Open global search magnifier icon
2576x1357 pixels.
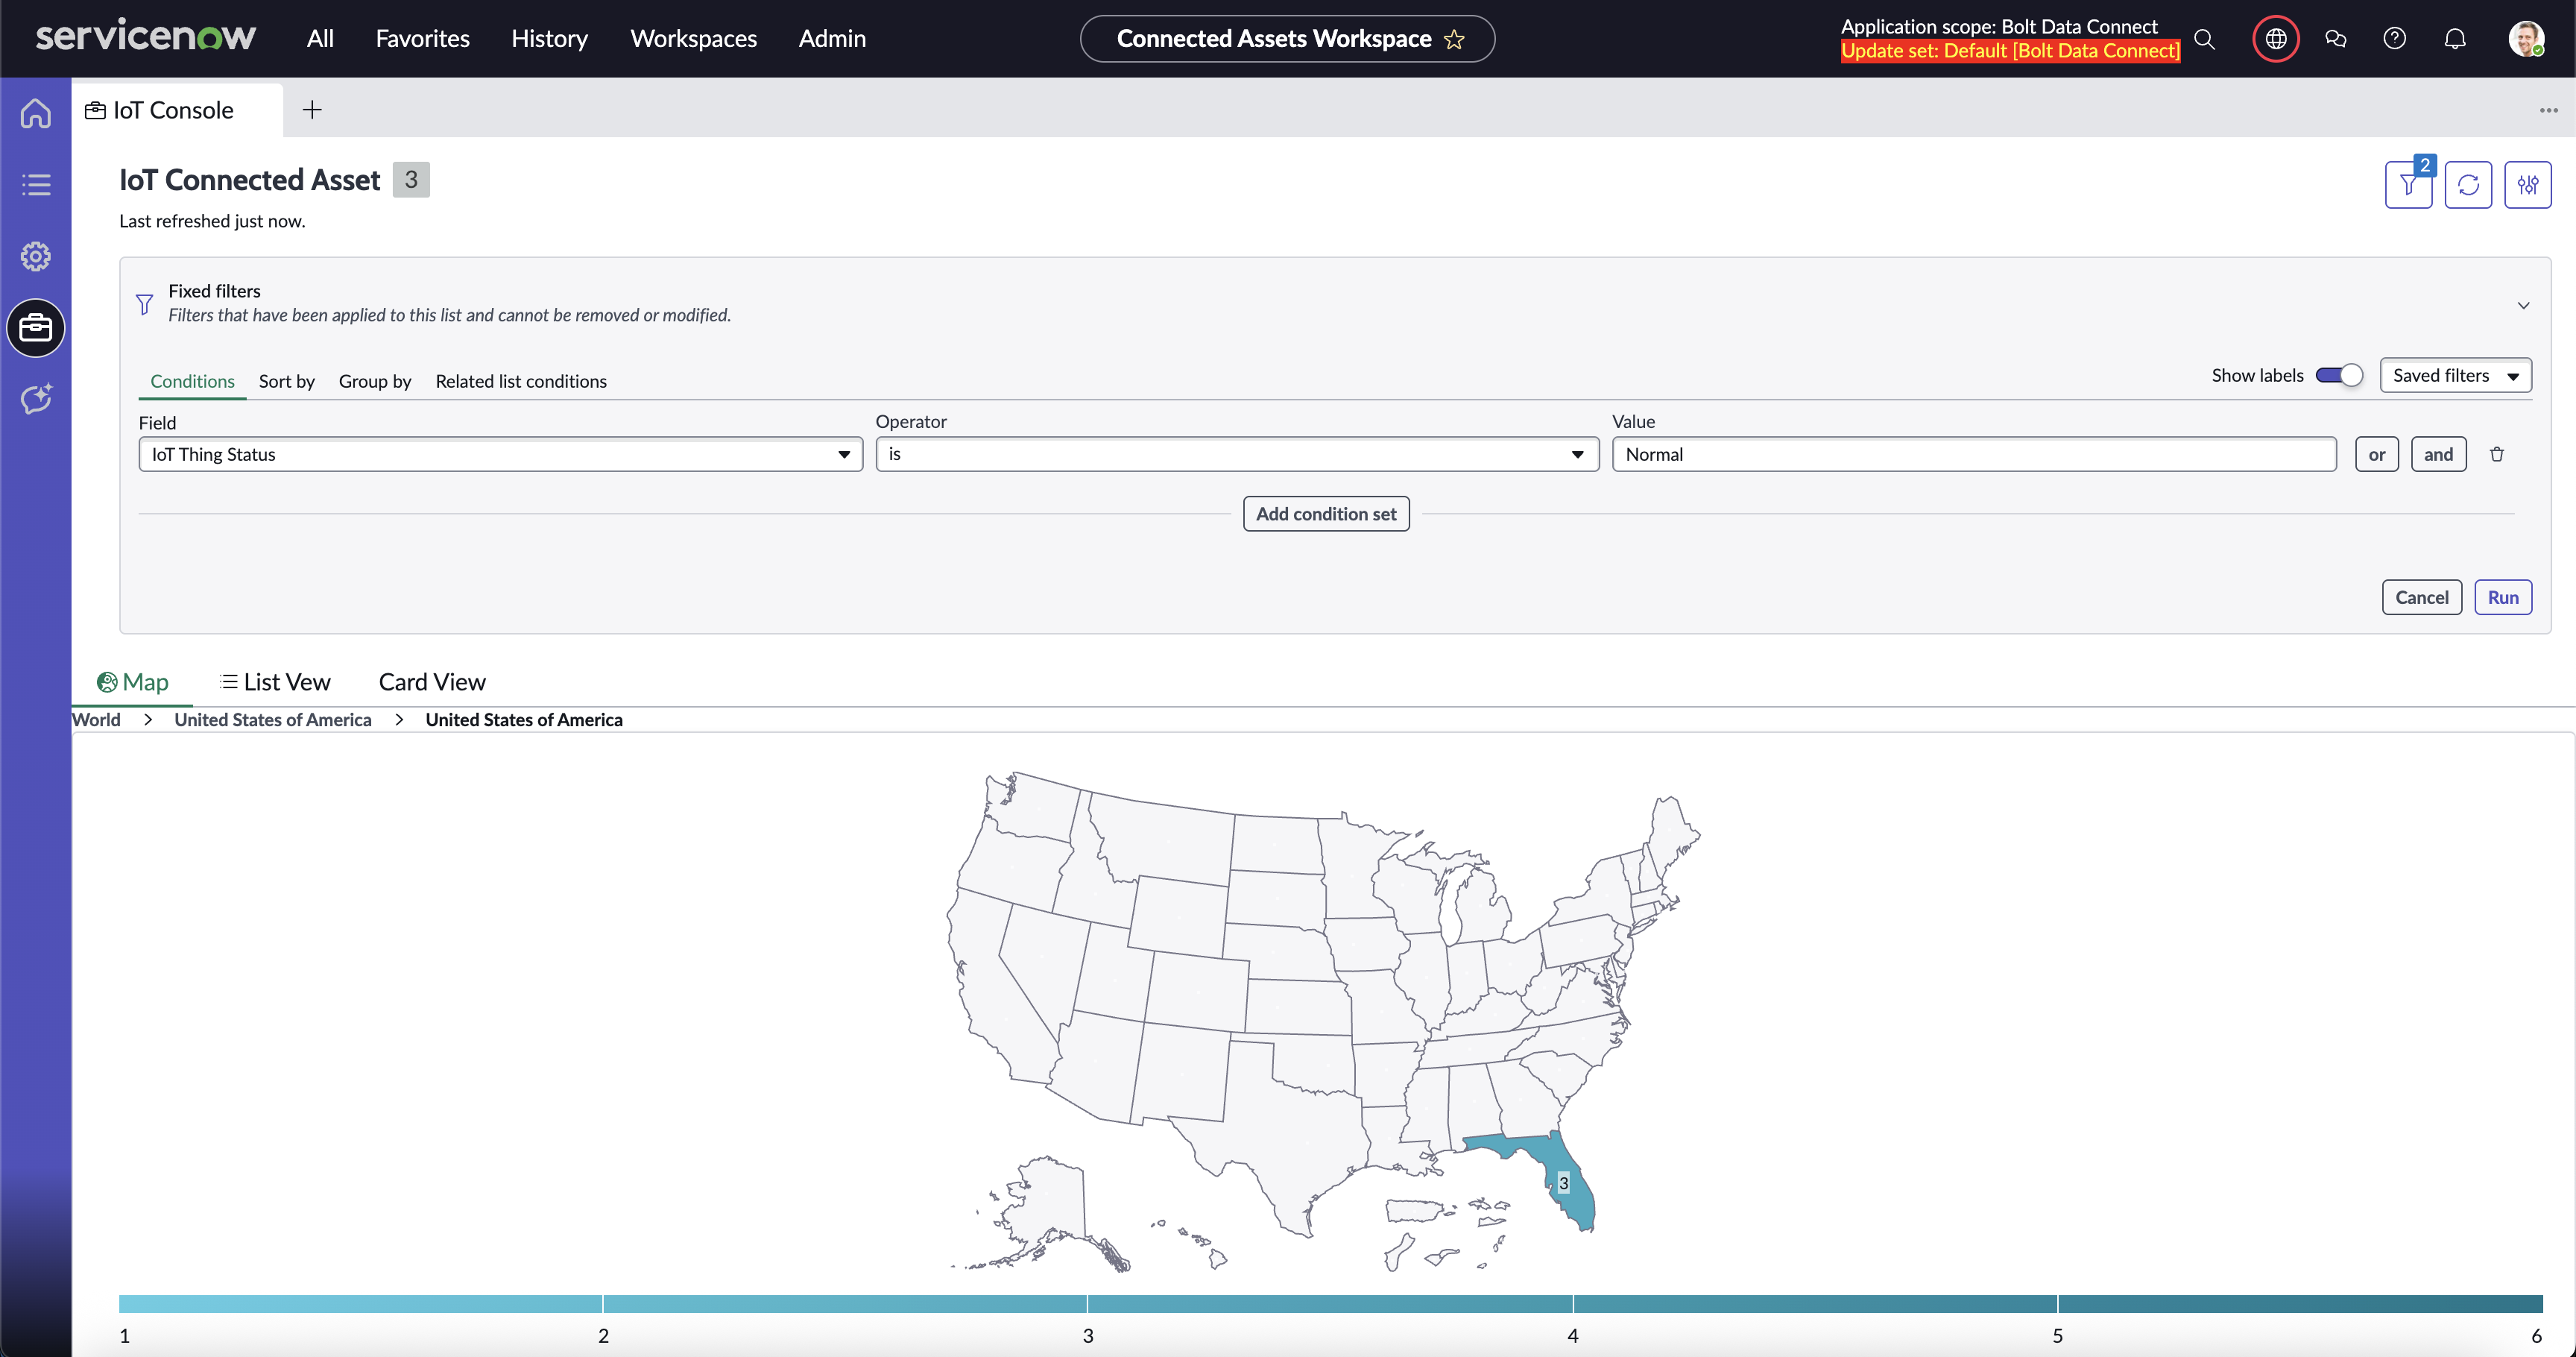coord(2204,39)
